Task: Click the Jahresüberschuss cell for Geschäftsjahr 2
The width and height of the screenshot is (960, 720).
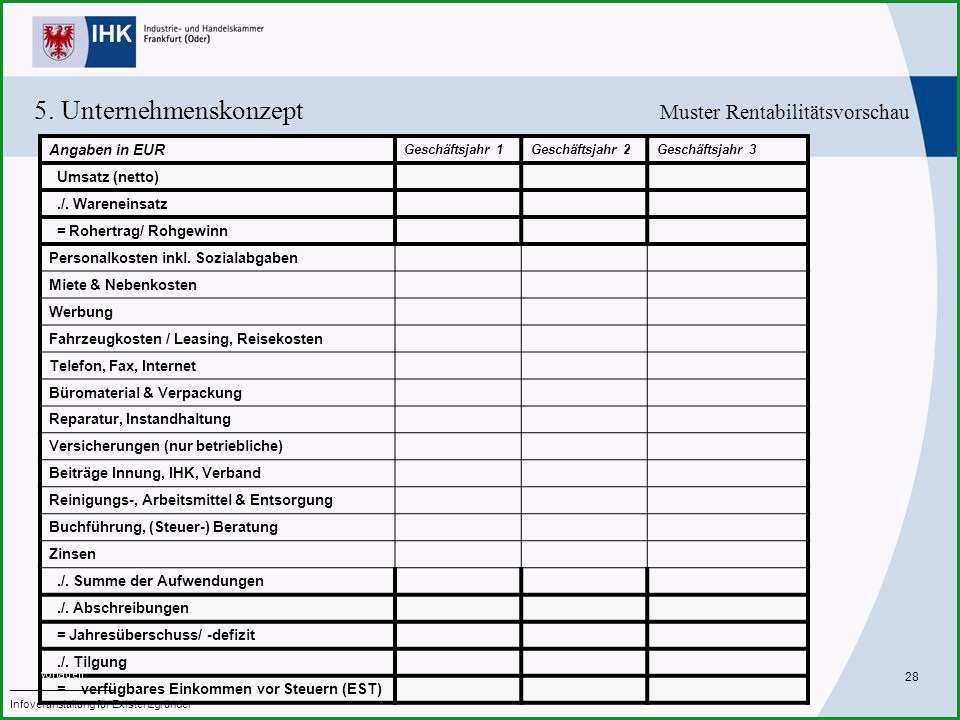Action: (x=584, y=635)
